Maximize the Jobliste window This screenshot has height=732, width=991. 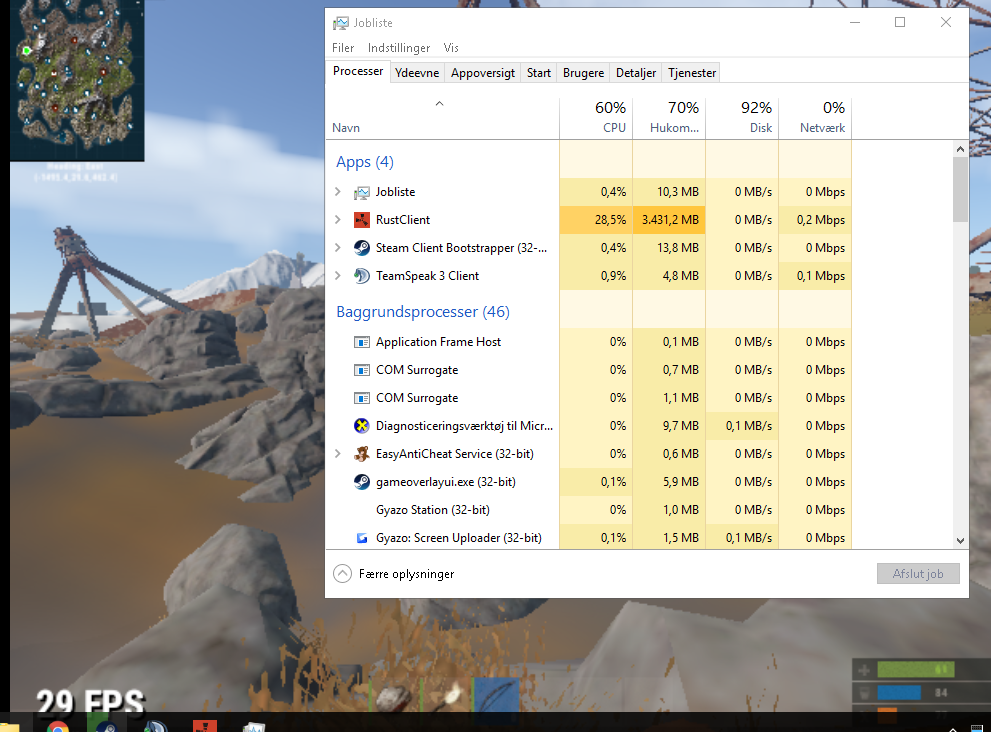click(900, 22)
